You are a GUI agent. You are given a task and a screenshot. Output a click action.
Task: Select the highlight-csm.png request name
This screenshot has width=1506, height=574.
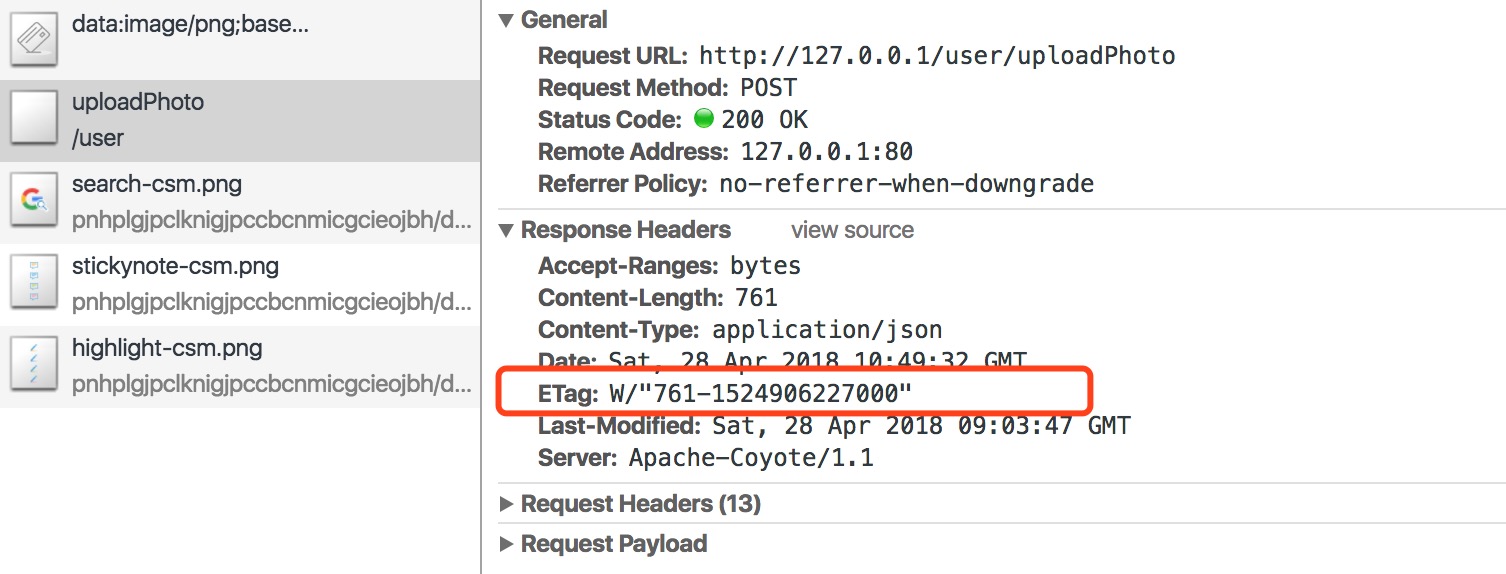coord(167,349)
